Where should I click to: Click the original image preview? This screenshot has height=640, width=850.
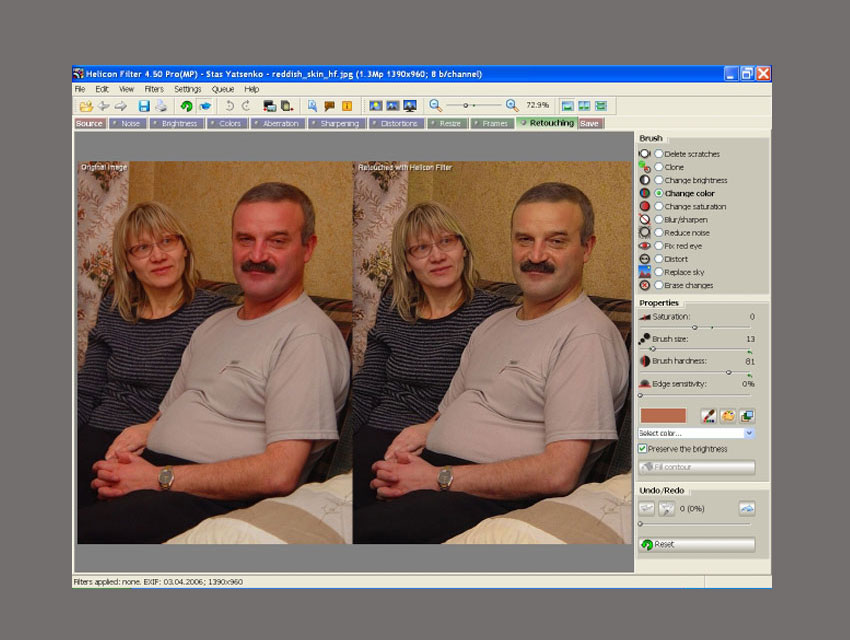(214, 352)
